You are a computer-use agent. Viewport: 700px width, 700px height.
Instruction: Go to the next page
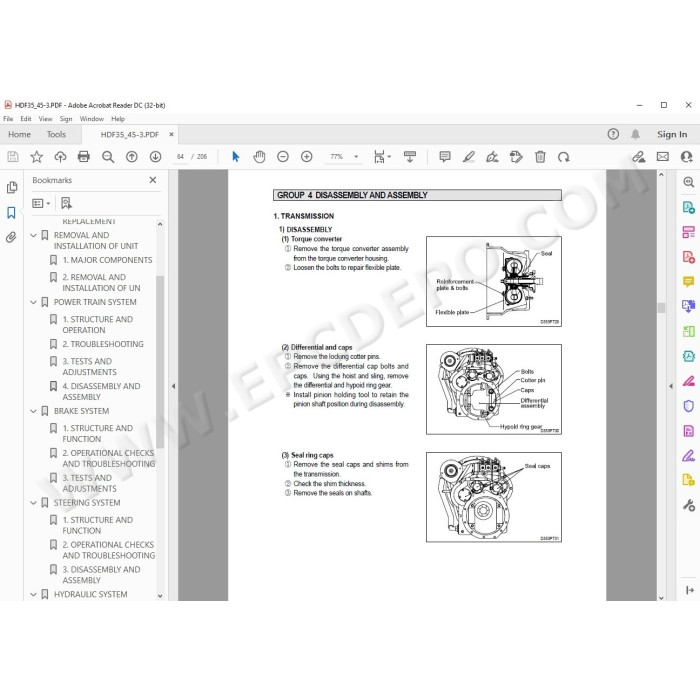coord(155,157)
